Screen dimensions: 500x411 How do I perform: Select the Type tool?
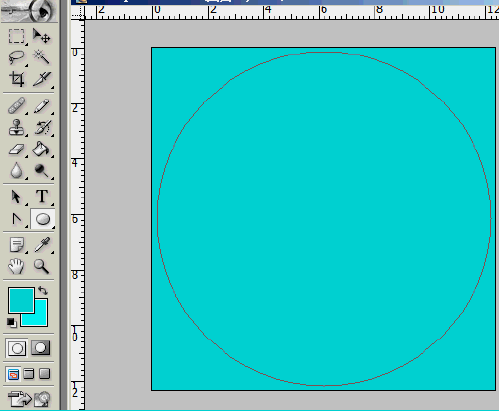[x=42, y=197]
